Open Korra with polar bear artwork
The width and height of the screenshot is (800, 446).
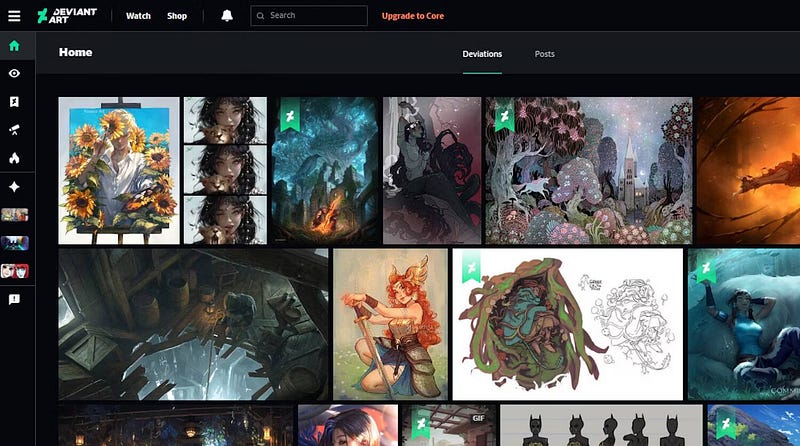pyautogui.click(x=743, y=325)
